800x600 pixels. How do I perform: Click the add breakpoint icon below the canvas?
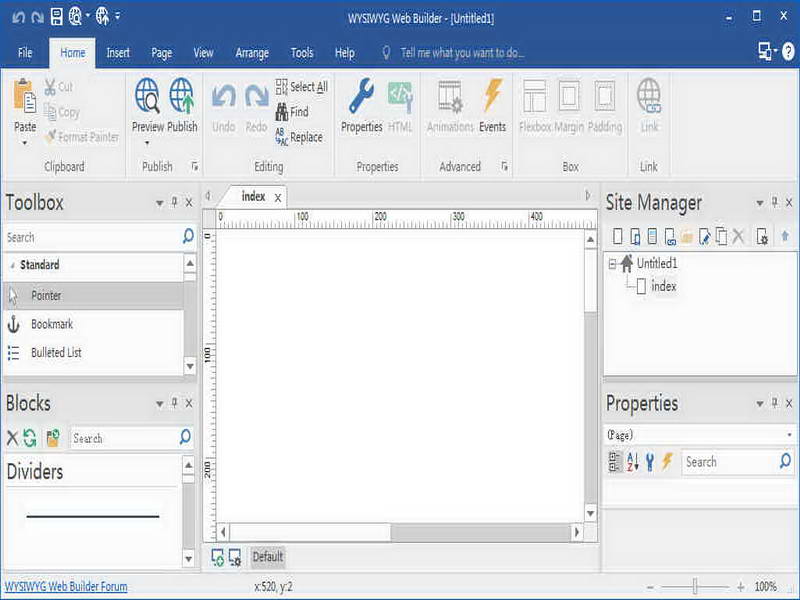(217, 557)
